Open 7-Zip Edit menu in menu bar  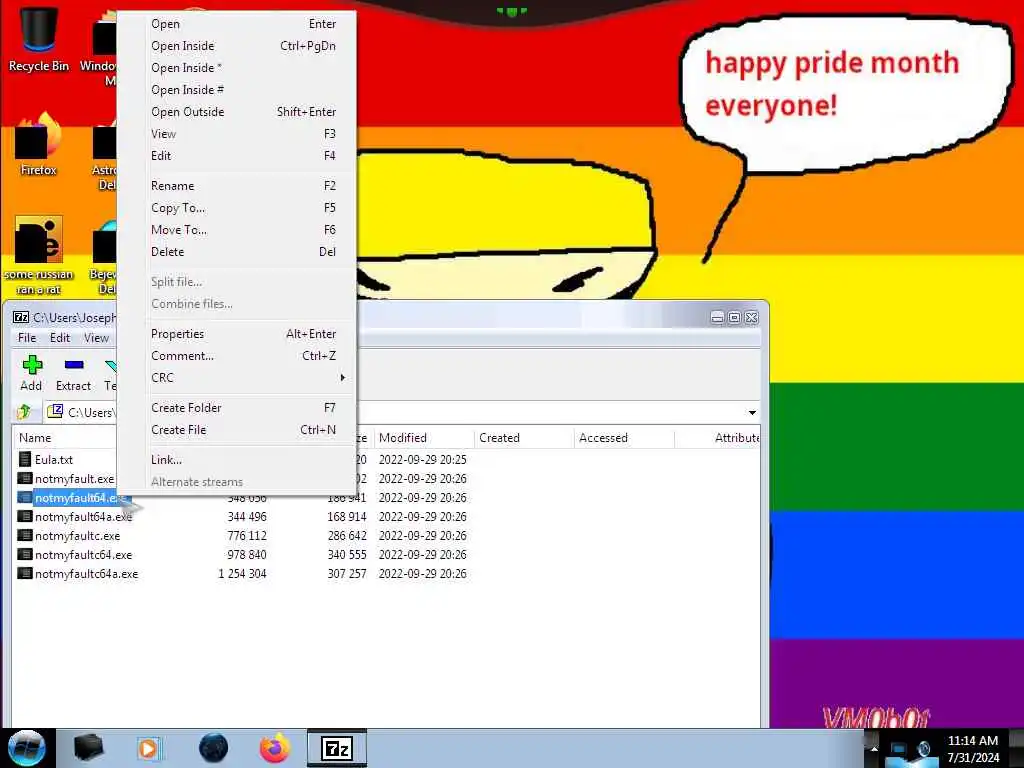click(x=59, y=338)
